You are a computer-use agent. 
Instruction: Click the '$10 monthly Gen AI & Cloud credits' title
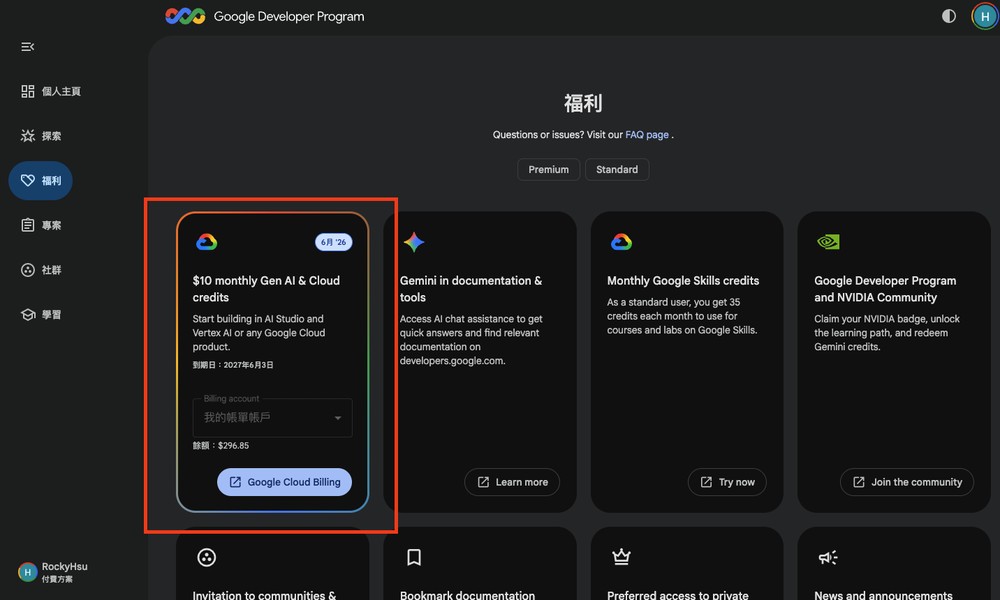[266, 289]
